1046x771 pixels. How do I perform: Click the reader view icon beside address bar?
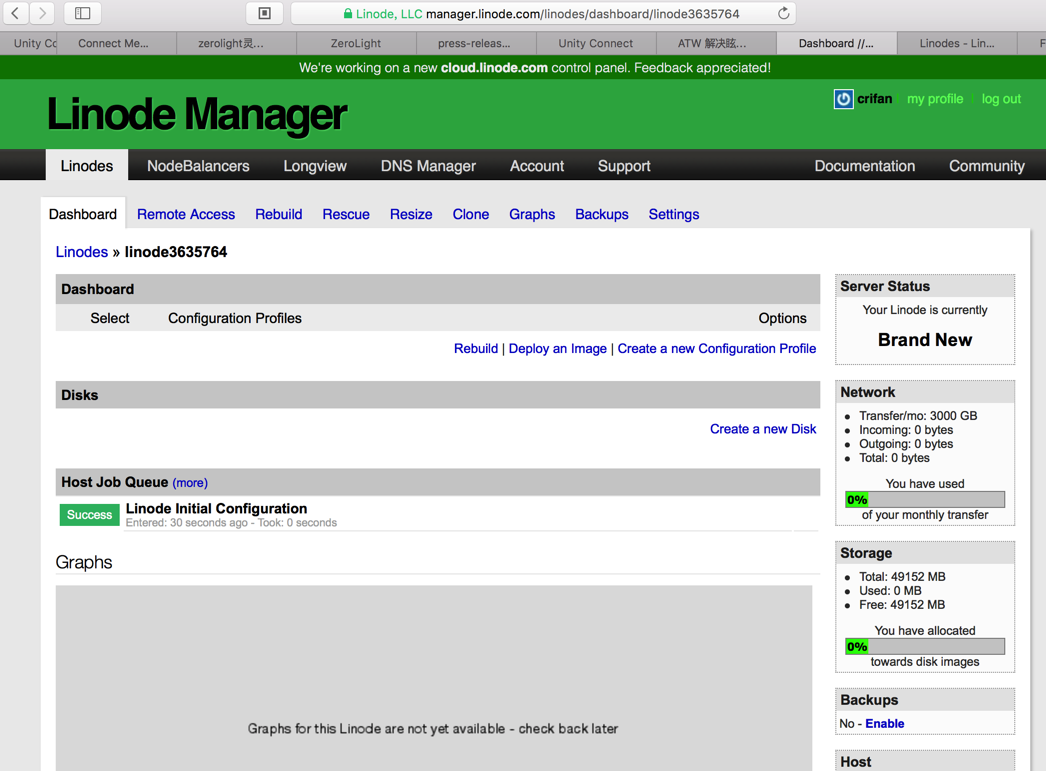click(x=264, y=13)
